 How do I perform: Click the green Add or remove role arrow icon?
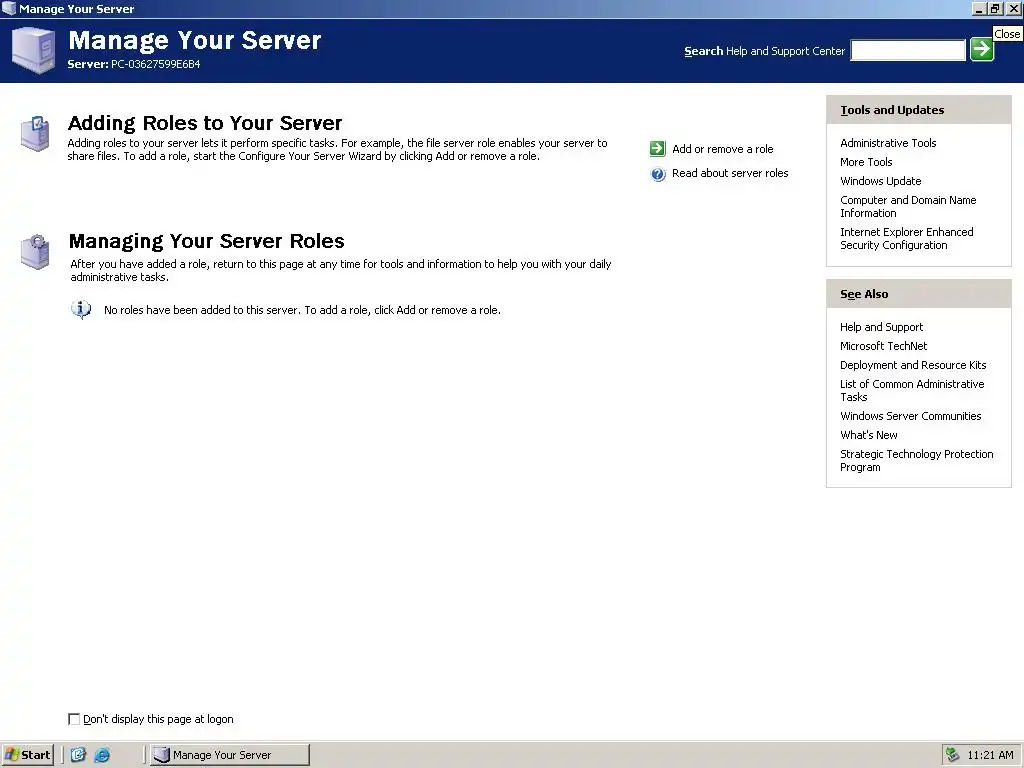(x=658, y=149)
